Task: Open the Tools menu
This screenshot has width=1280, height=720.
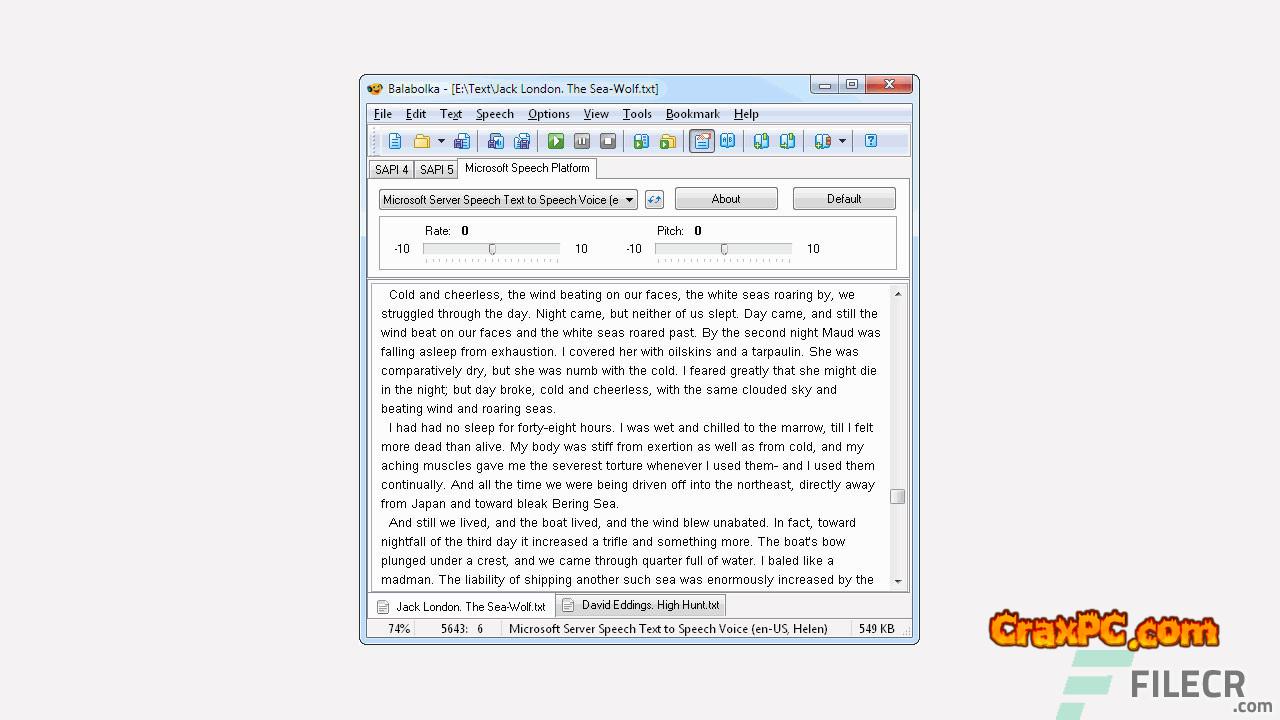Action: [x=637, y=114]
